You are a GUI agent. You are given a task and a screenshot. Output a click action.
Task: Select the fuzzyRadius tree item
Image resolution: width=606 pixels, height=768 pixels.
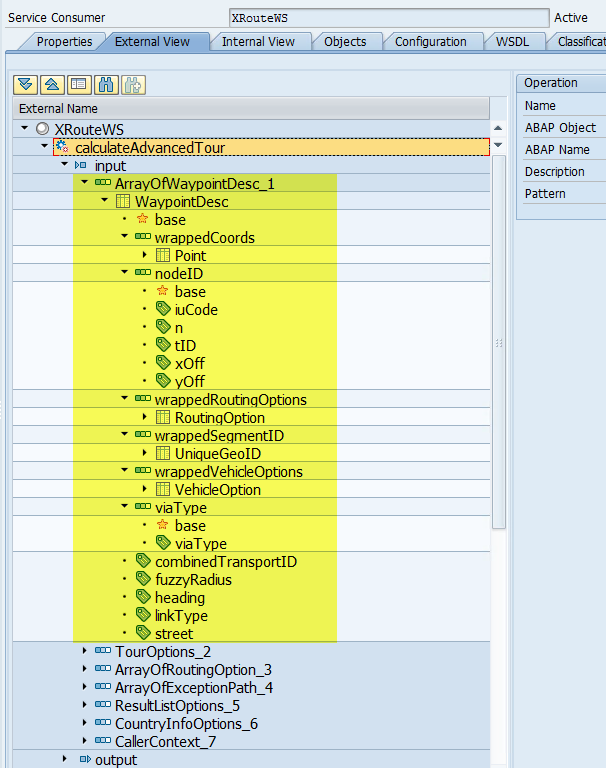click(193, 580)
